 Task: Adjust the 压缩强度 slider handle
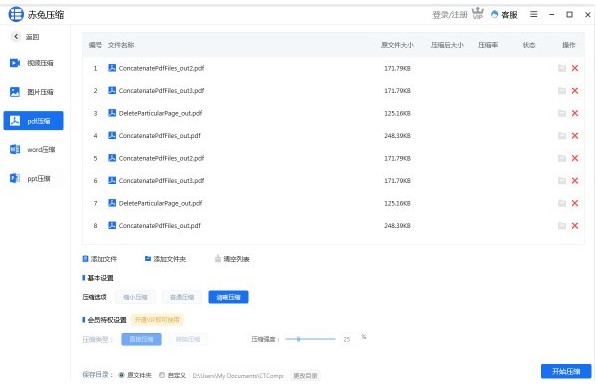point(298,339)
